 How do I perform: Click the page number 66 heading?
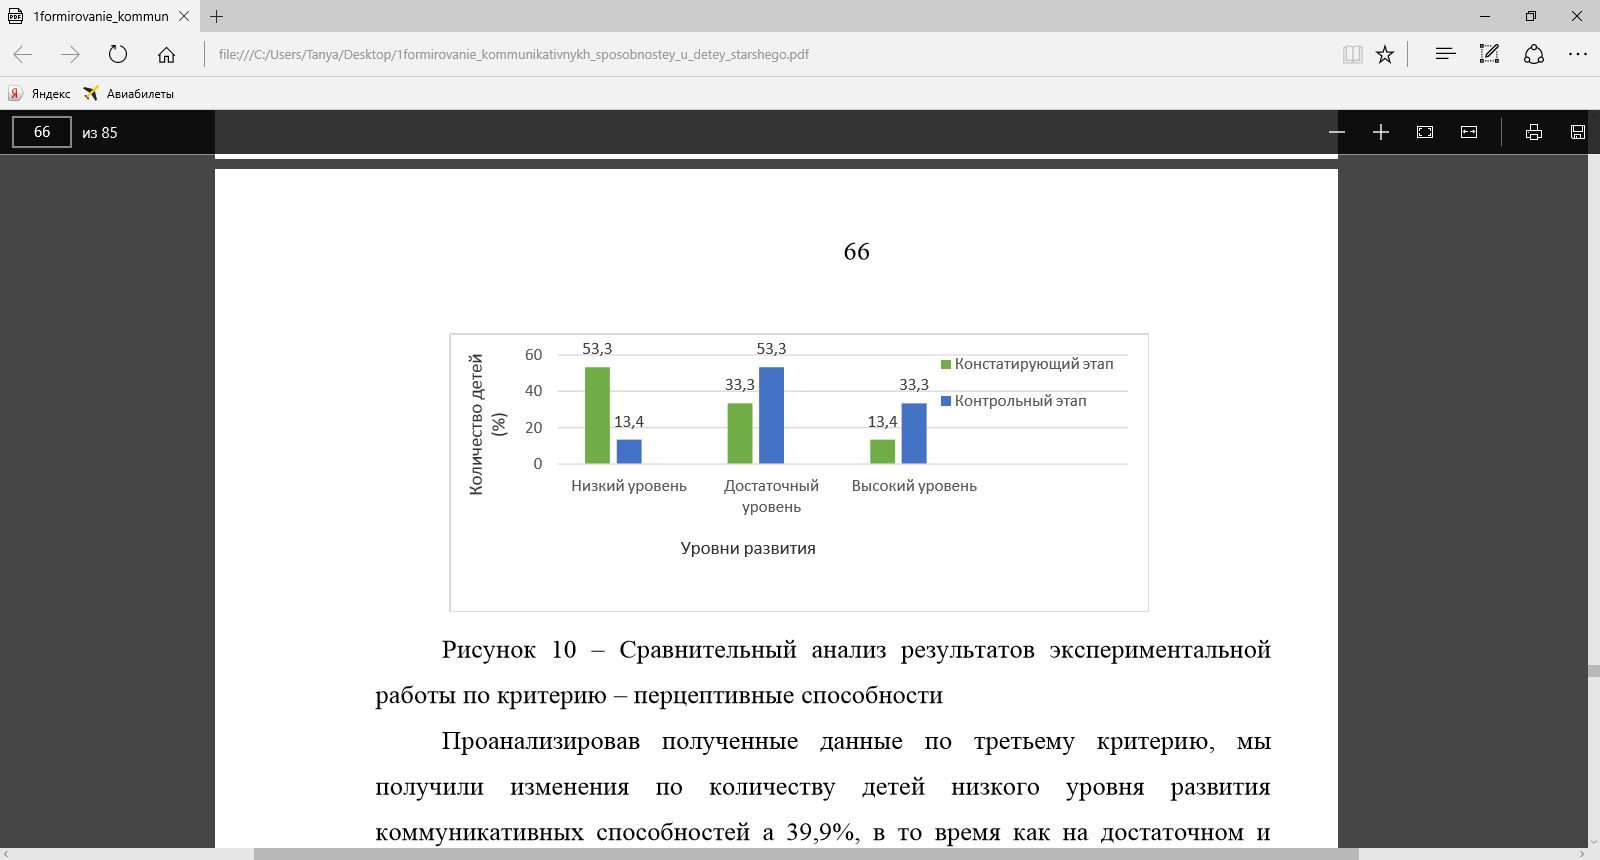[857, 252]
